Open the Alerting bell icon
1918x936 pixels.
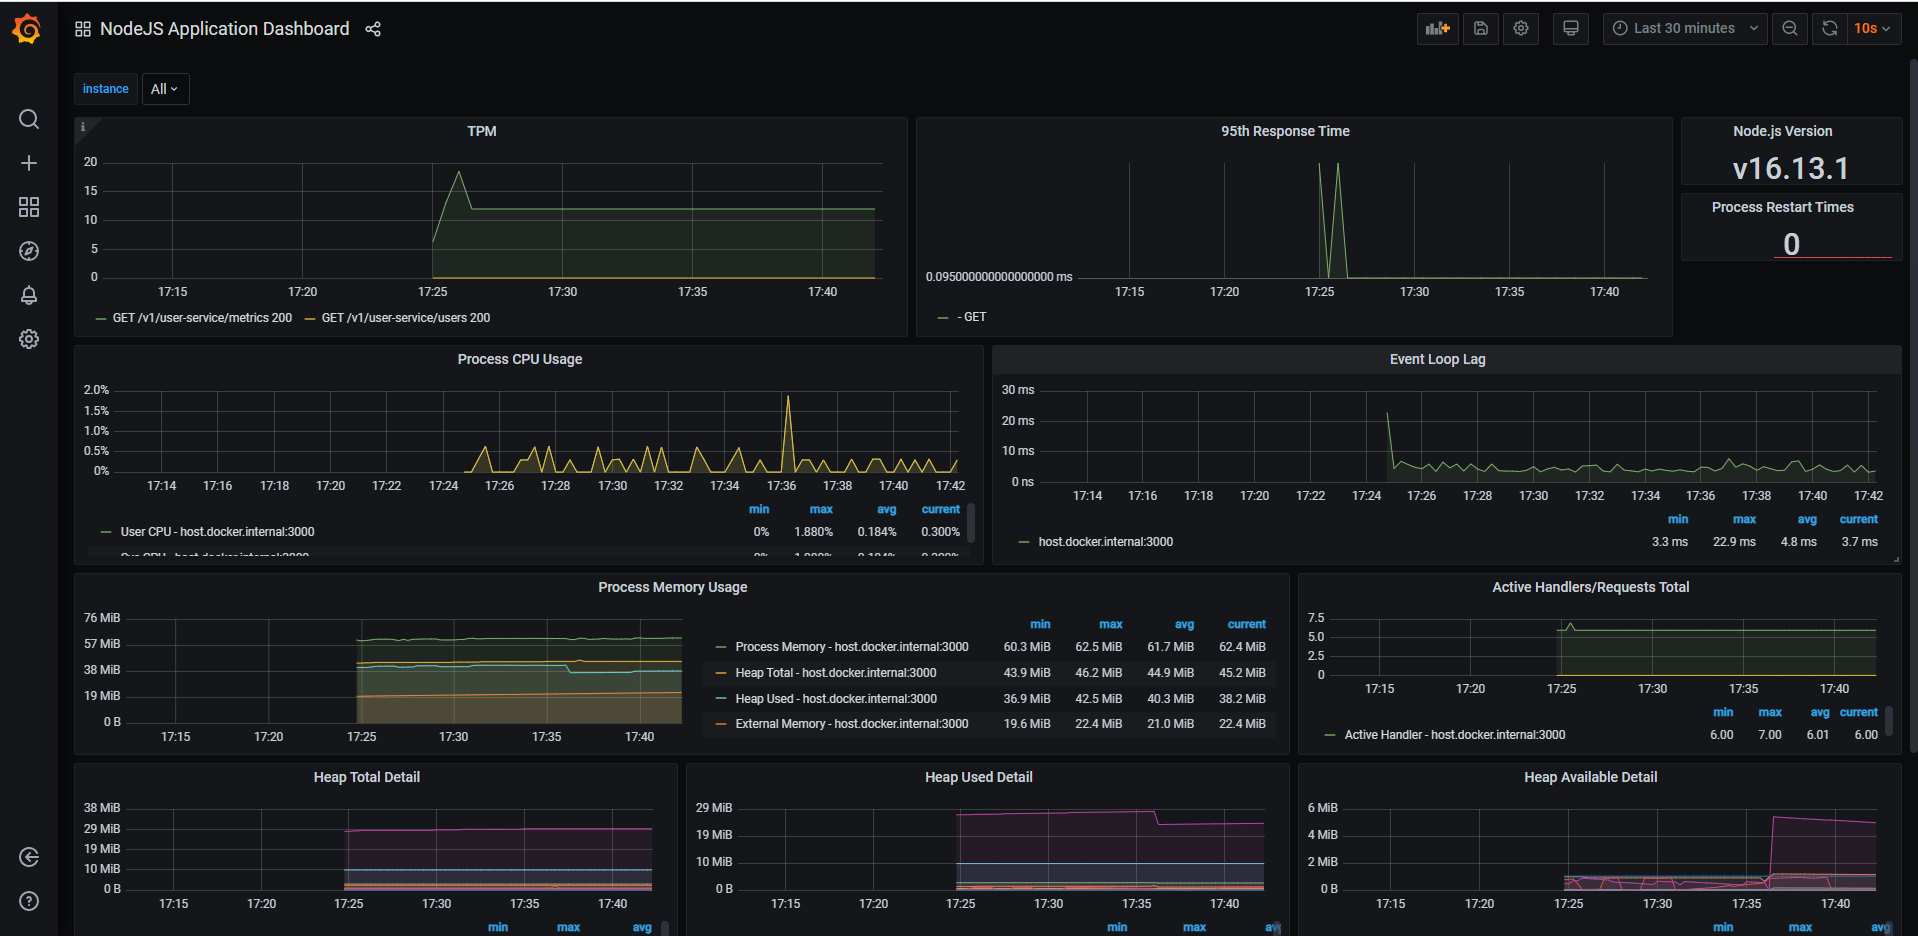click(x=29, y=295)
